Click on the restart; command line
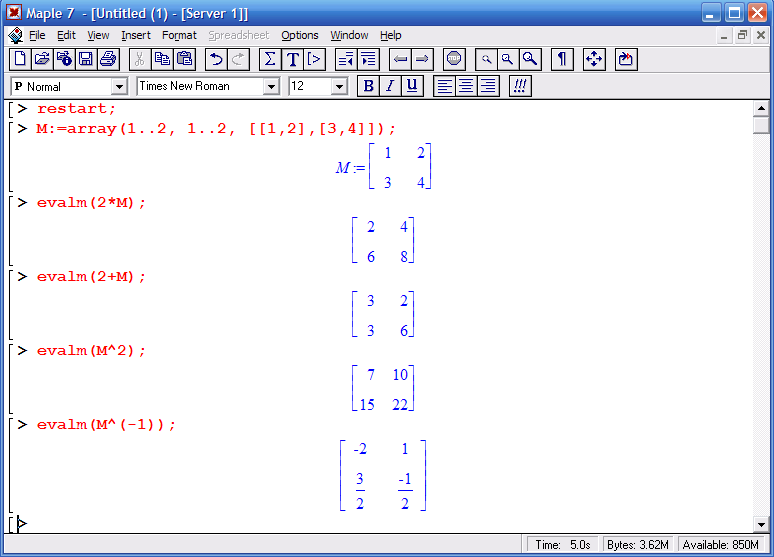The width and height of the screenshot is (774, 557). point(76,109)
